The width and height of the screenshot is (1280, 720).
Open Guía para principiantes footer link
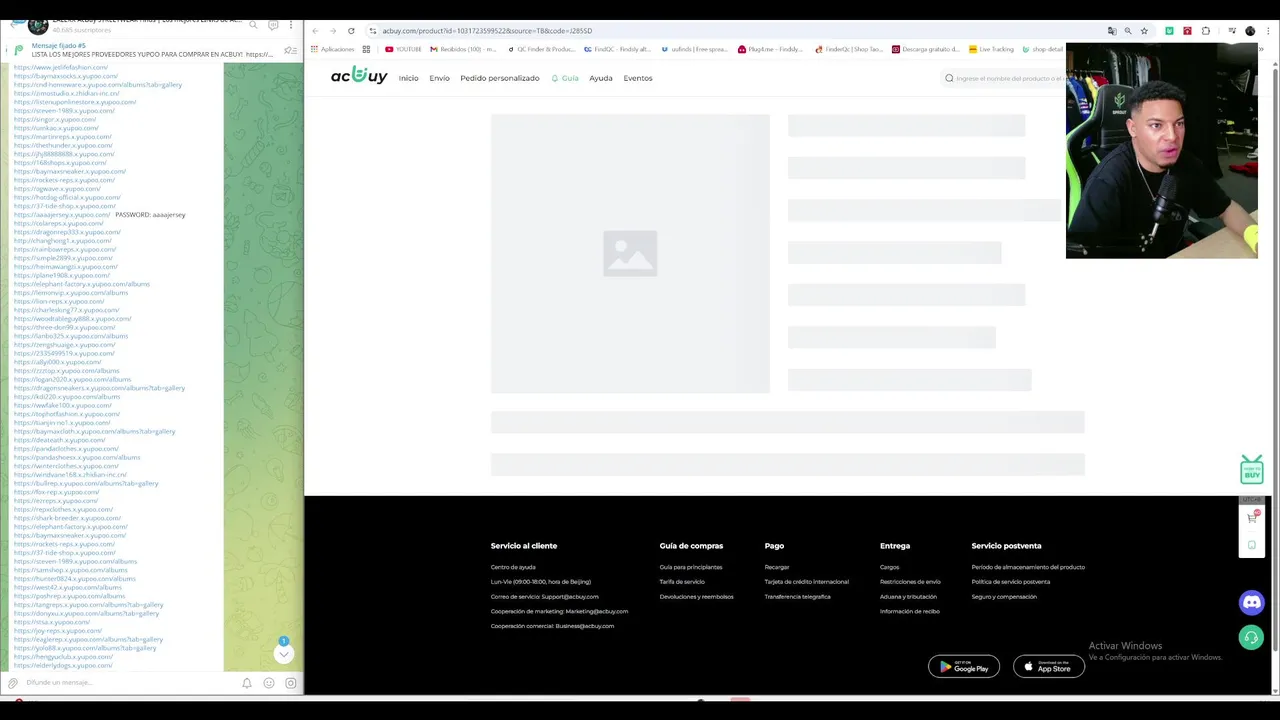691,567
